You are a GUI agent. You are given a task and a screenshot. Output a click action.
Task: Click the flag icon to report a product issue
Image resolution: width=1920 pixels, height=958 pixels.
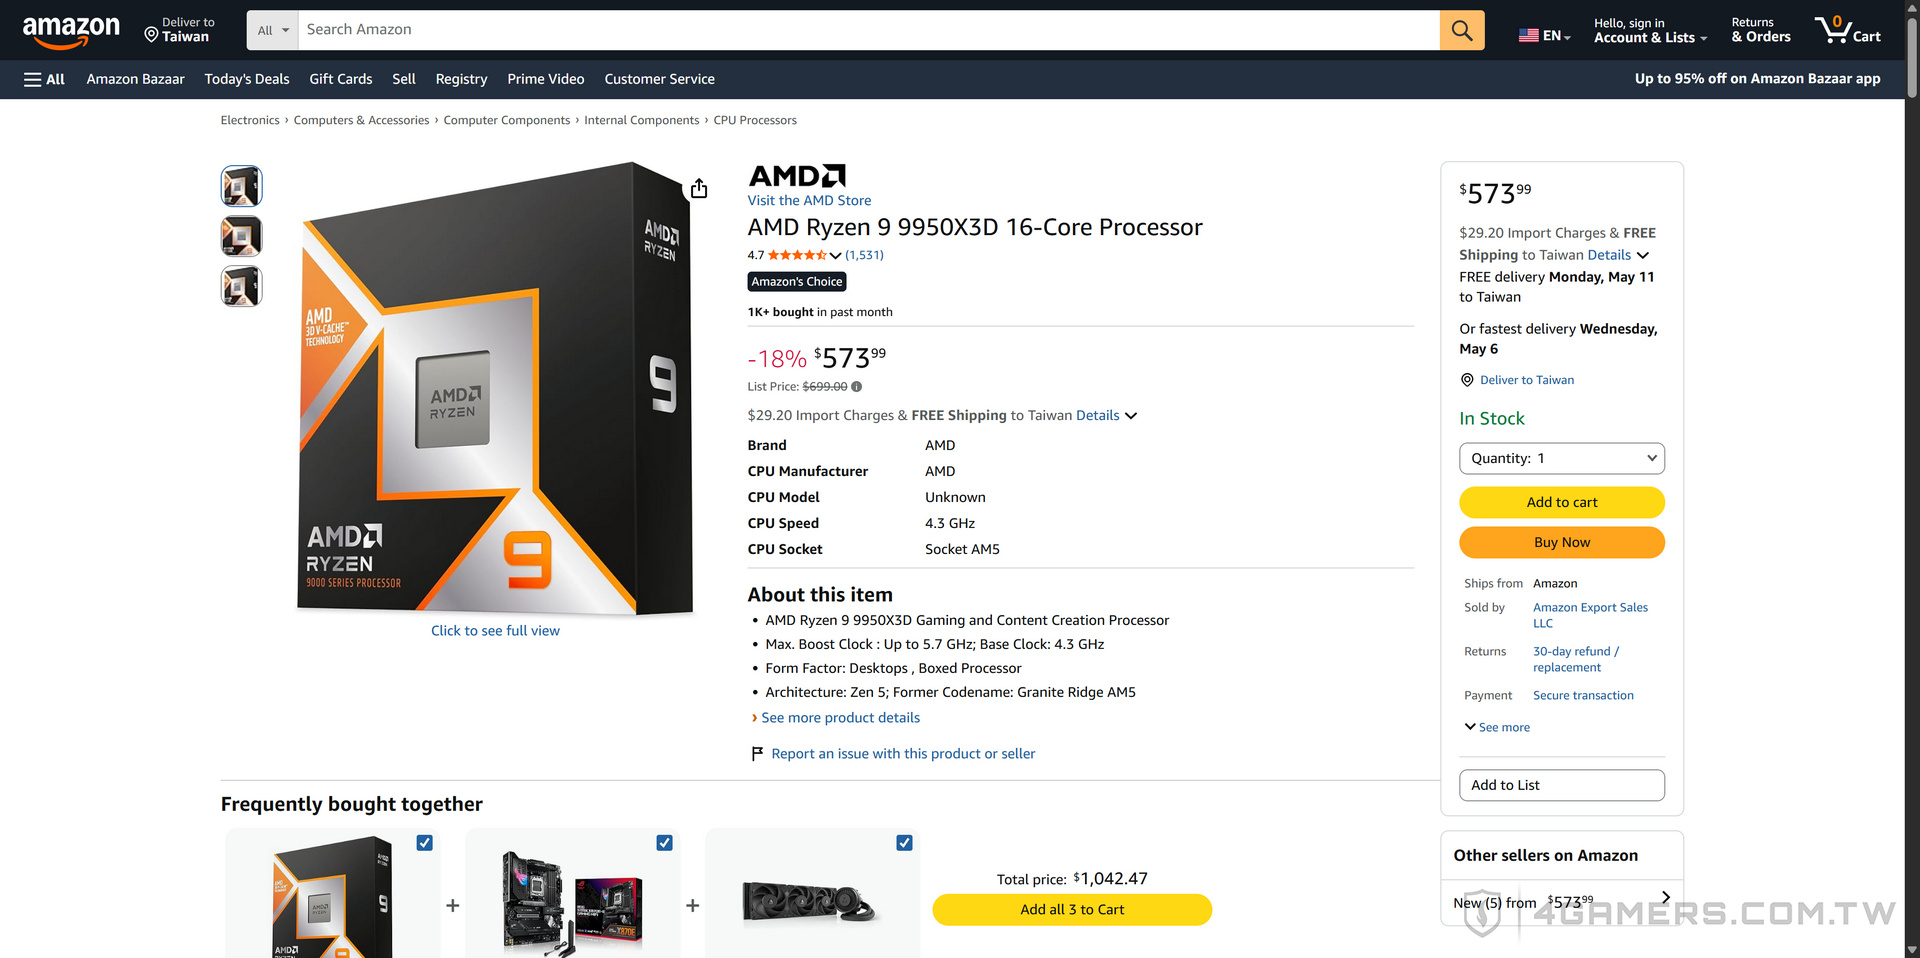[757, 753]
